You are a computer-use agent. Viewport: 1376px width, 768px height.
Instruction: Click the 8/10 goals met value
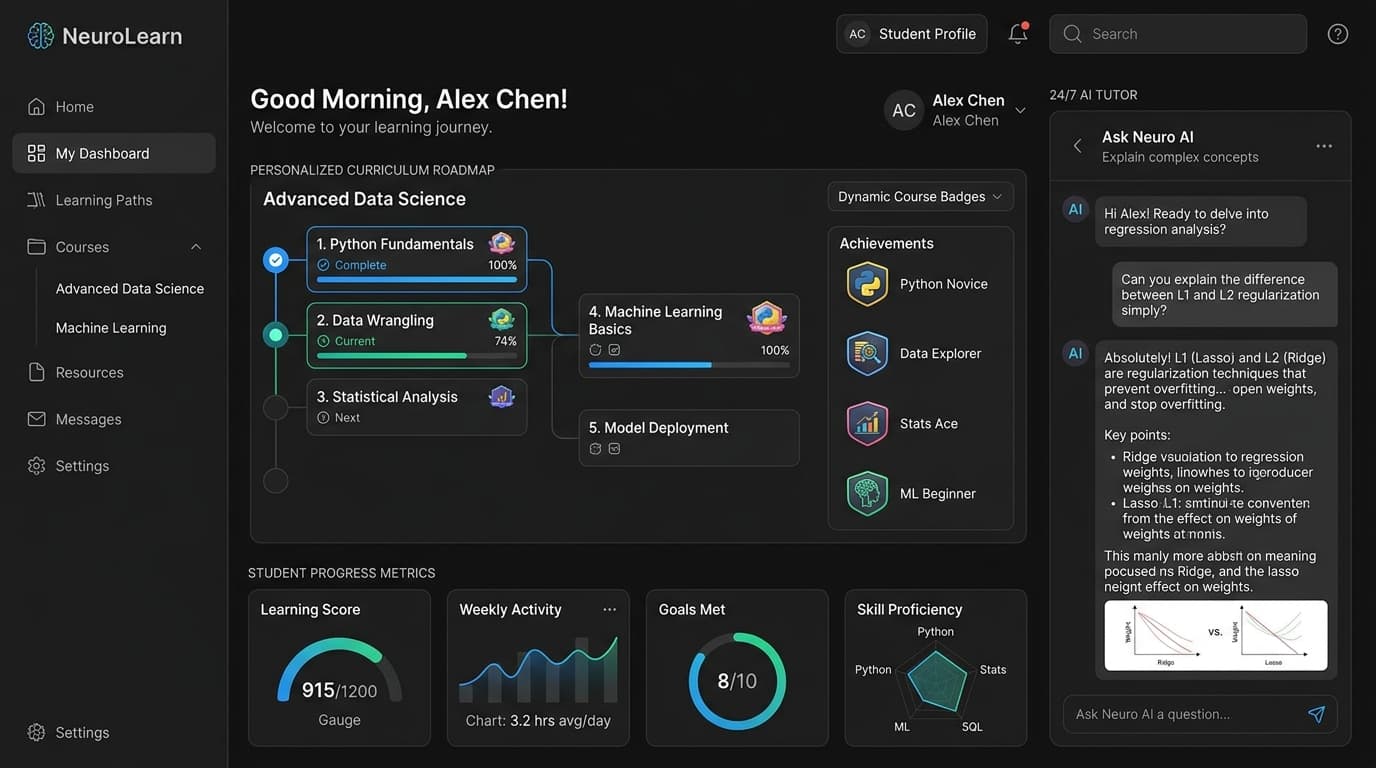click(737, 681)
